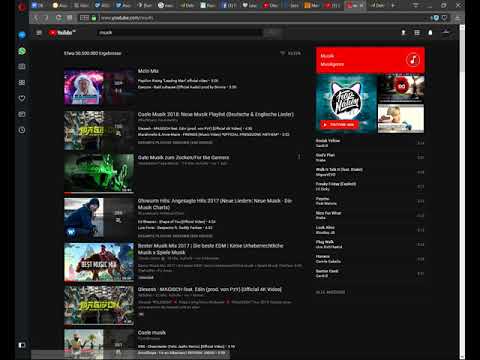
Task: View full Ohrwurm Hits playlist link
Action: click(x=175, y=236)
